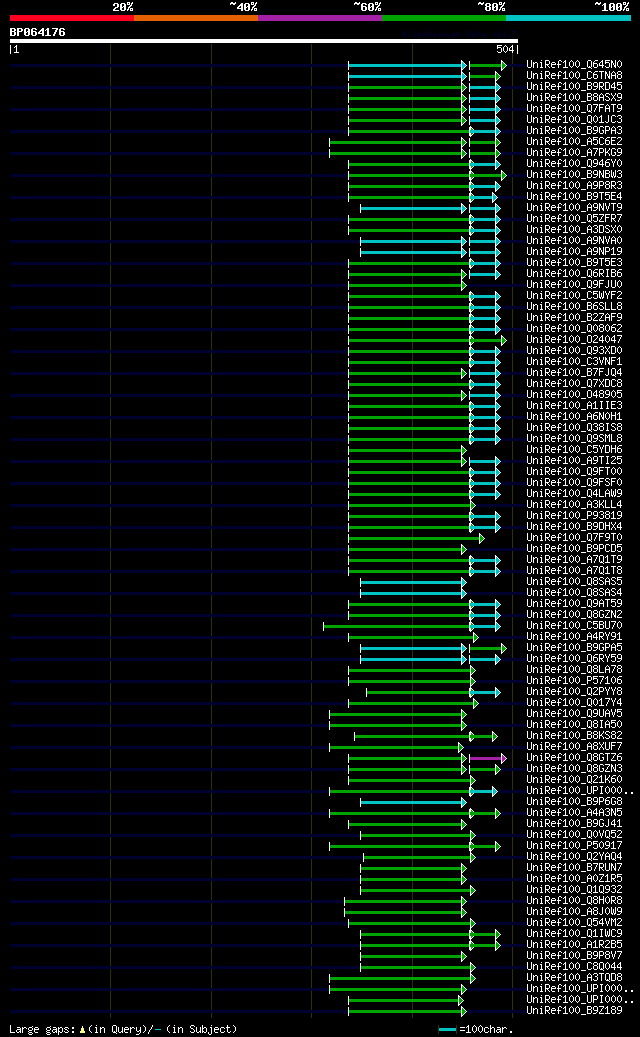The width and height of the screenshot is (640, 1037).
Task: Select the UniRef100_A3DSX0 label
Action: click(574, 229)
